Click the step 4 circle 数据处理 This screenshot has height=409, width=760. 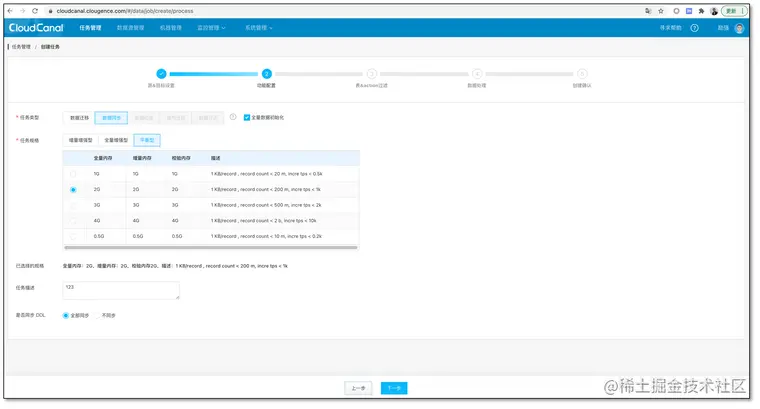coord(477,74)
